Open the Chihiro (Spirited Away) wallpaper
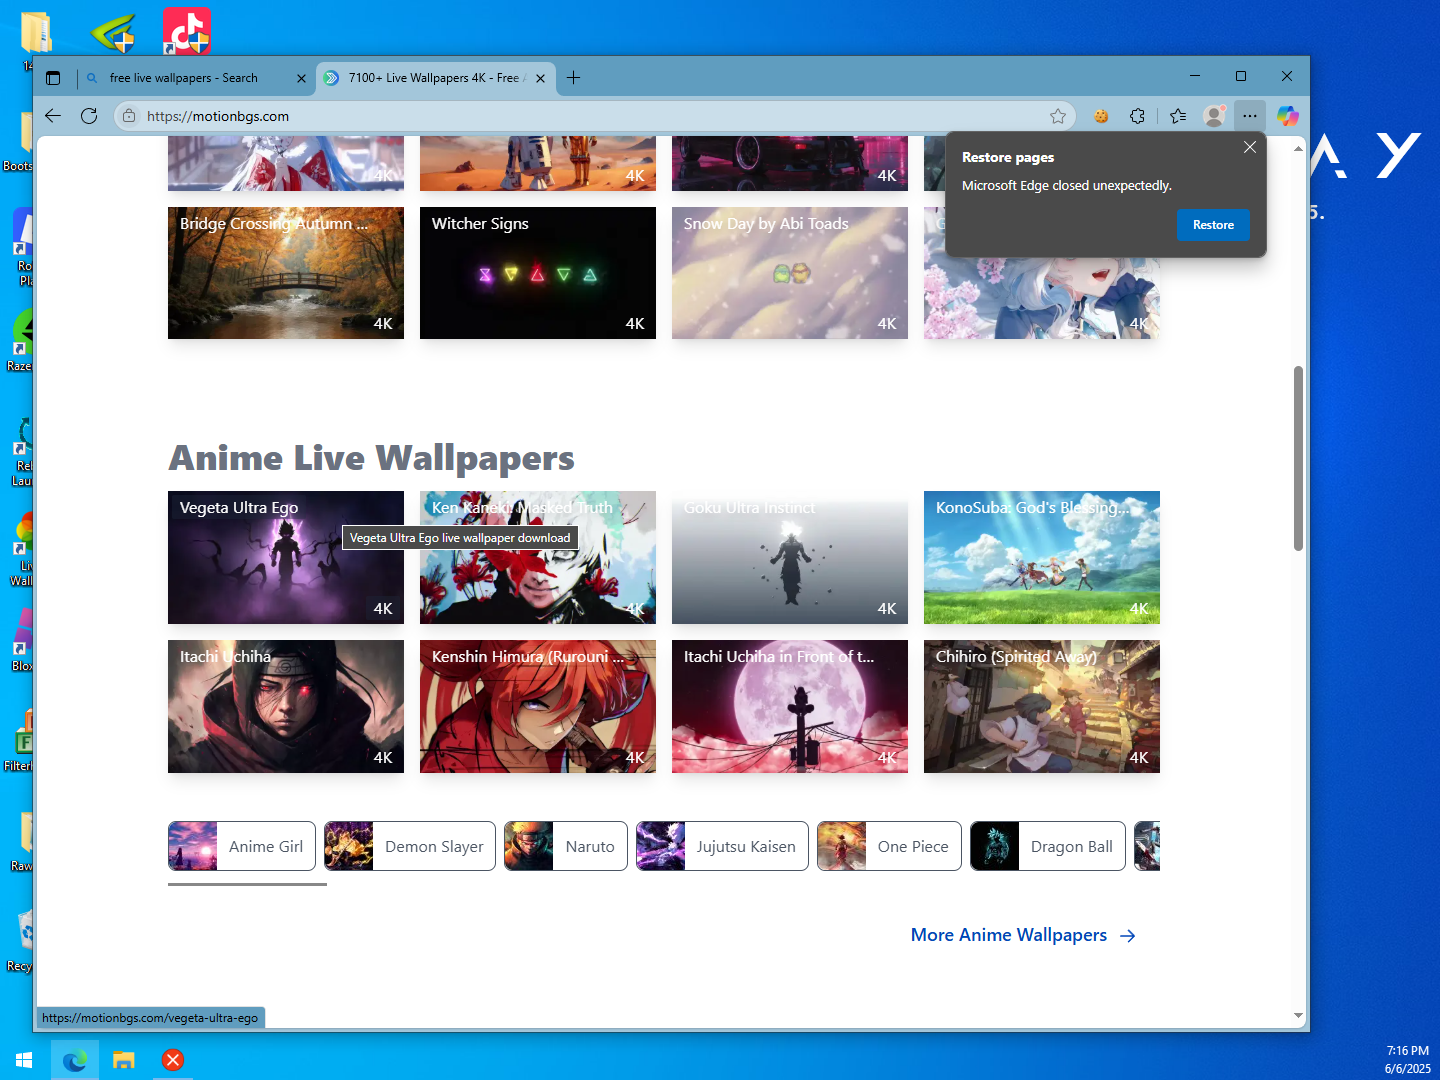 (1042, 707)
